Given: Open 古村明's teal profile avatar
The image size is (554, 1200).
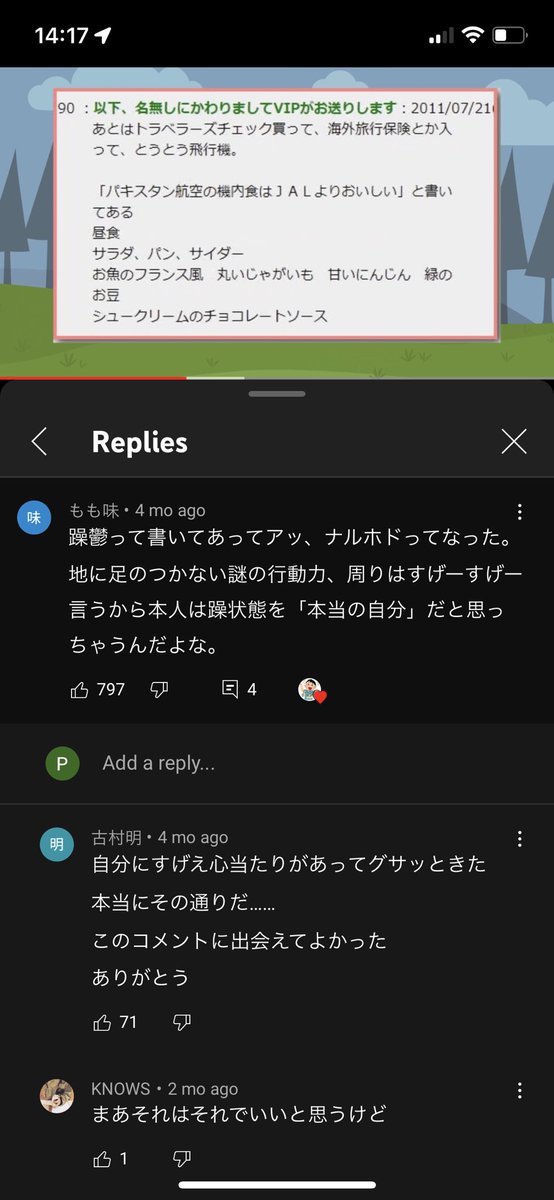Looking at the screenshot, I should pos(56,844).
